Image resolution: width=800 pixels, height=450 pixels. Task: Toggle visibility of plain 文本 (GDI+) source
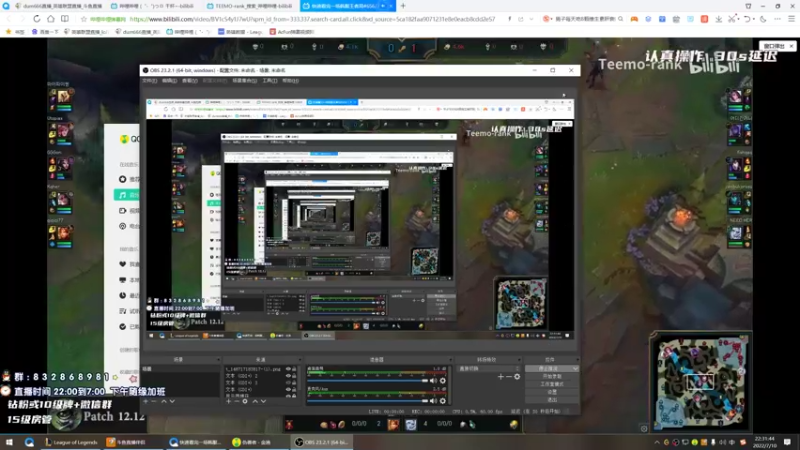tap(288, 389)
